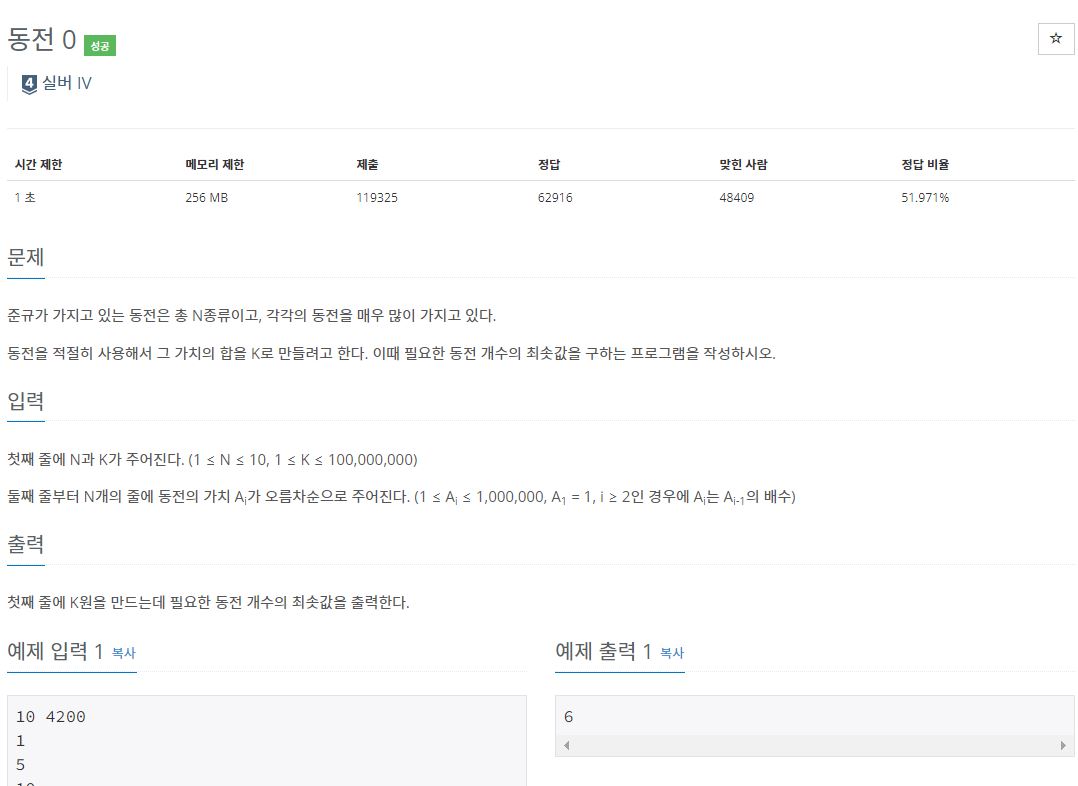
Task: Copy sample output 1 via 복사 link
Action: click(x=672, y=653)
